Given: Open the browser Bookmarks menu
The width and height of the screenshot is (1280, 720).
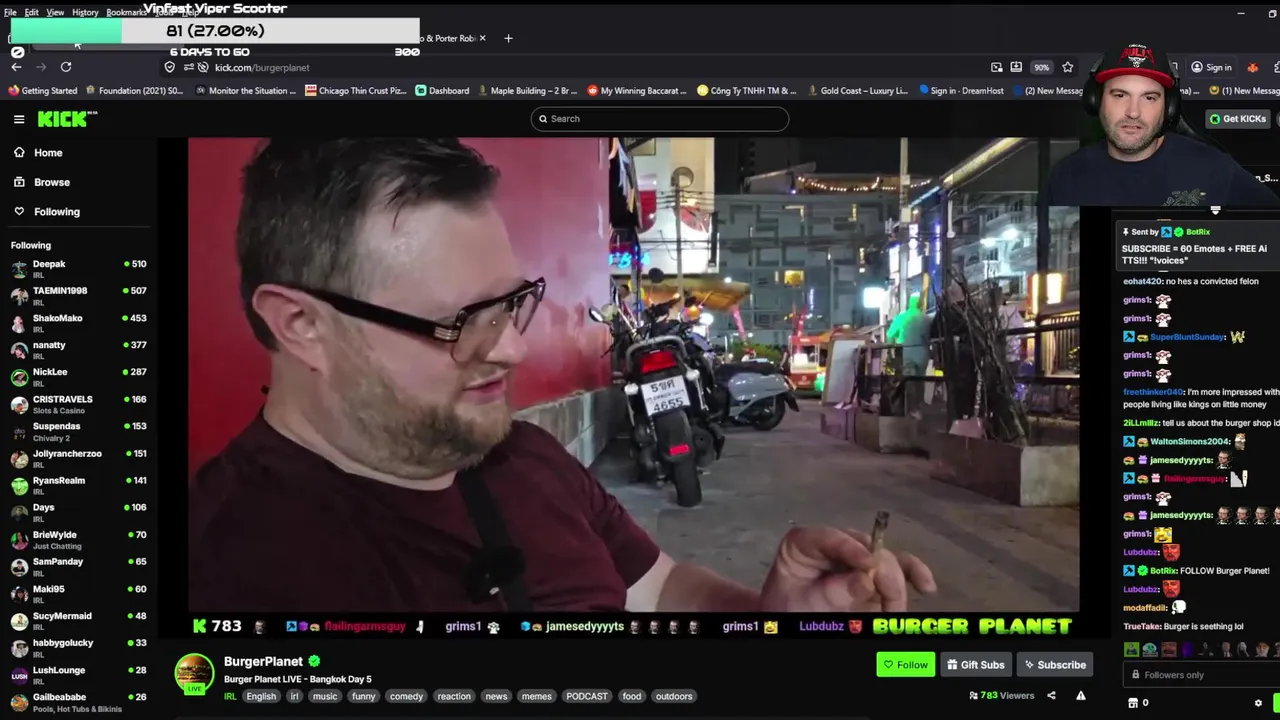Looking at the screenshot, I should pyautogui.click(x=126, y=12).
